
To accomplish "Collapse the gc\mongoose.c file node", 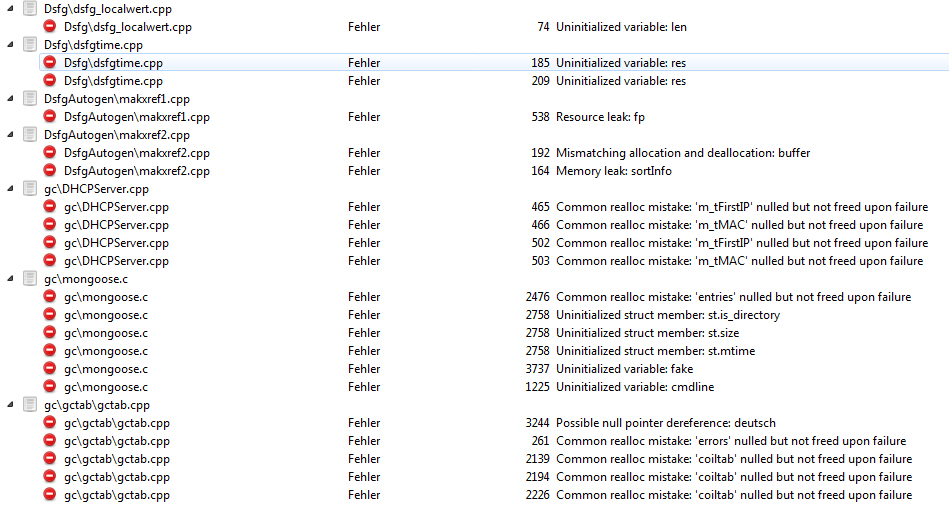I will tap(10, 279).
